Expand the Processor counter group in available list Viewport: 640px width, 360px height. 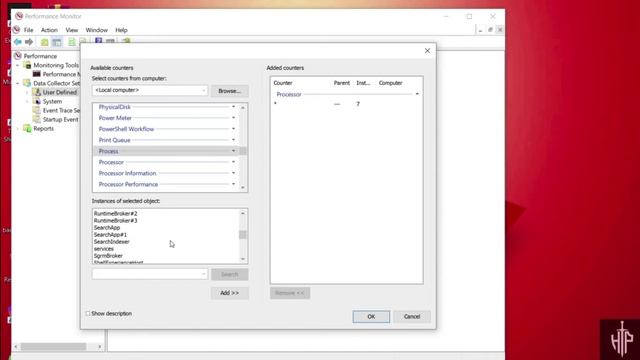point(233,162)
